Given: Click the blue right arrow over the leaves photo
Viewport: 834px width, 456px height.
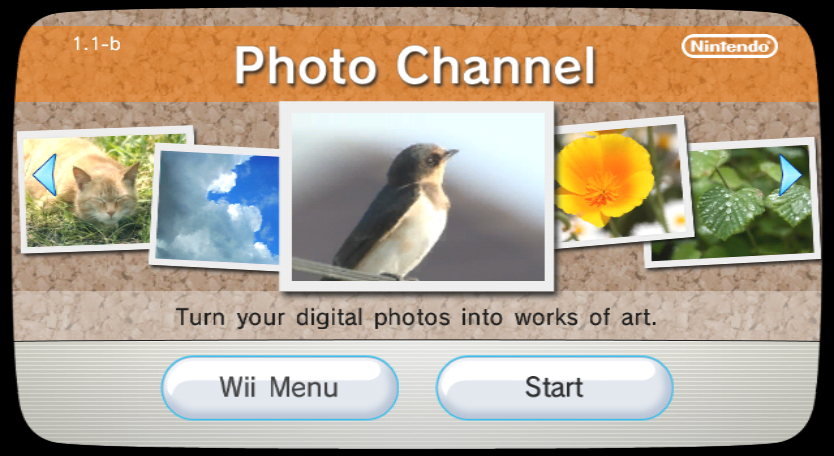Looking at the screenshot, I should click(x=790, y=175).
